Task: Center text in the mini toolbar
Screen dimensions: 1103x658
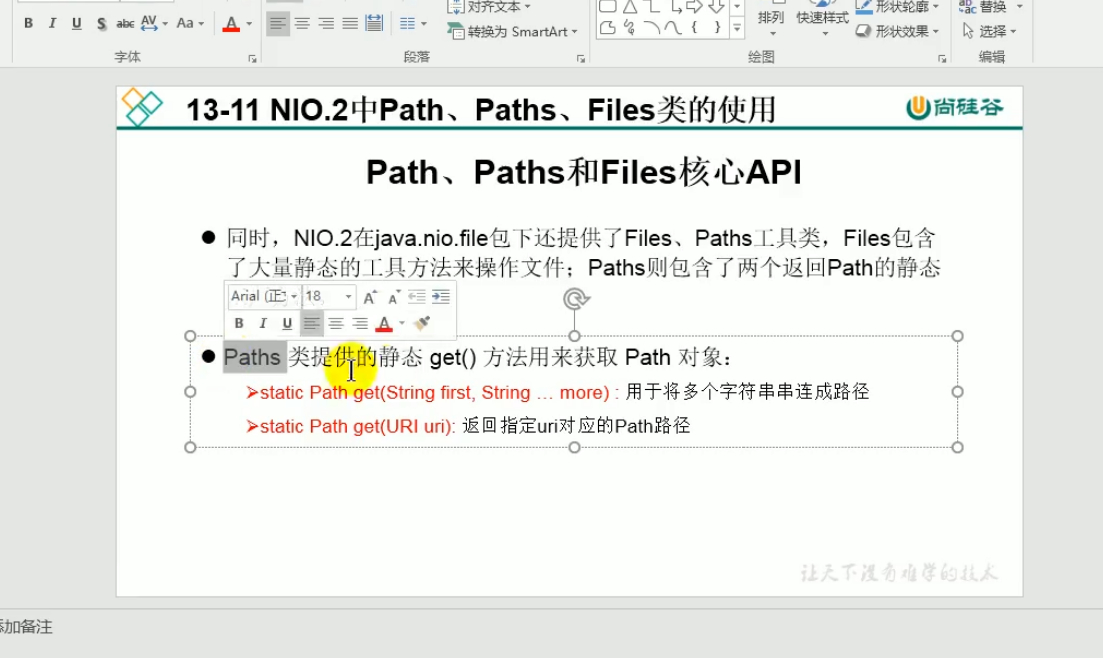Action: [x=336, y=323]
